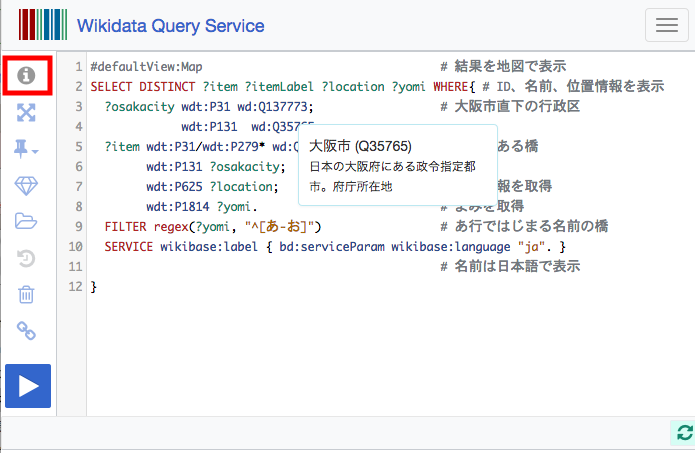The height and width of the screenshot is (453, 695).
Task: Click wd:Q137773 entity in line 3
Action: [275, 107]
